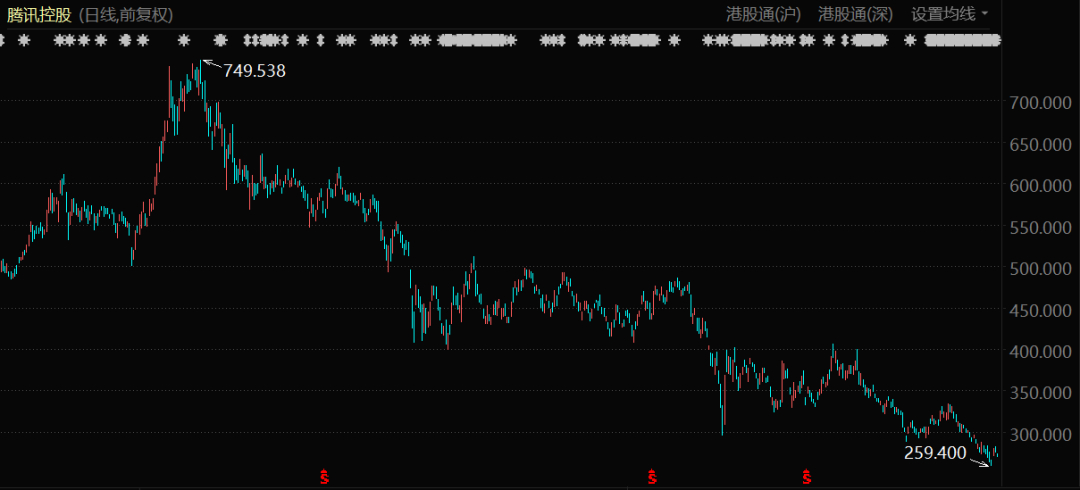
Task: Click the dense event marker cluster at far right
Action: (x=962, y=41)
